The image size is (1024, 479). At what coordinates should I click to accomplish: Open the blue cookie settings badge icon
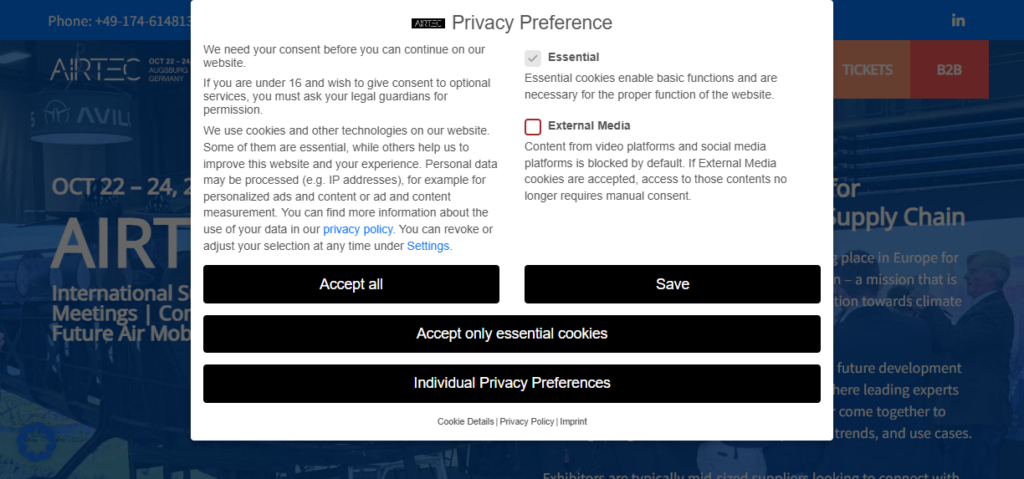pos(36,442)
